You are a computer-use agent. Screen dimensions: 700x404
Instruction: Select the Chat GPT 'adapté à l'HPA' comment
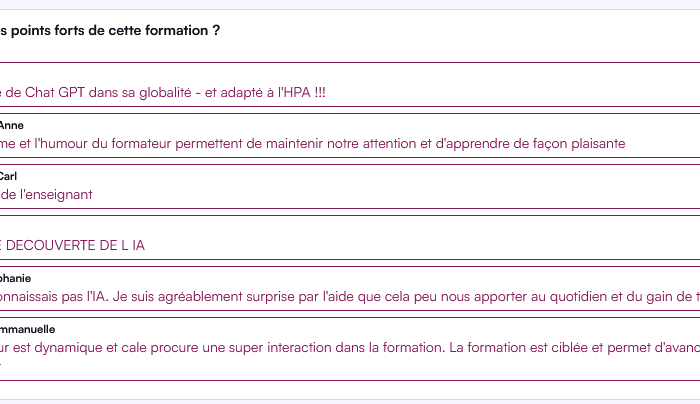[x=162, y=92]
